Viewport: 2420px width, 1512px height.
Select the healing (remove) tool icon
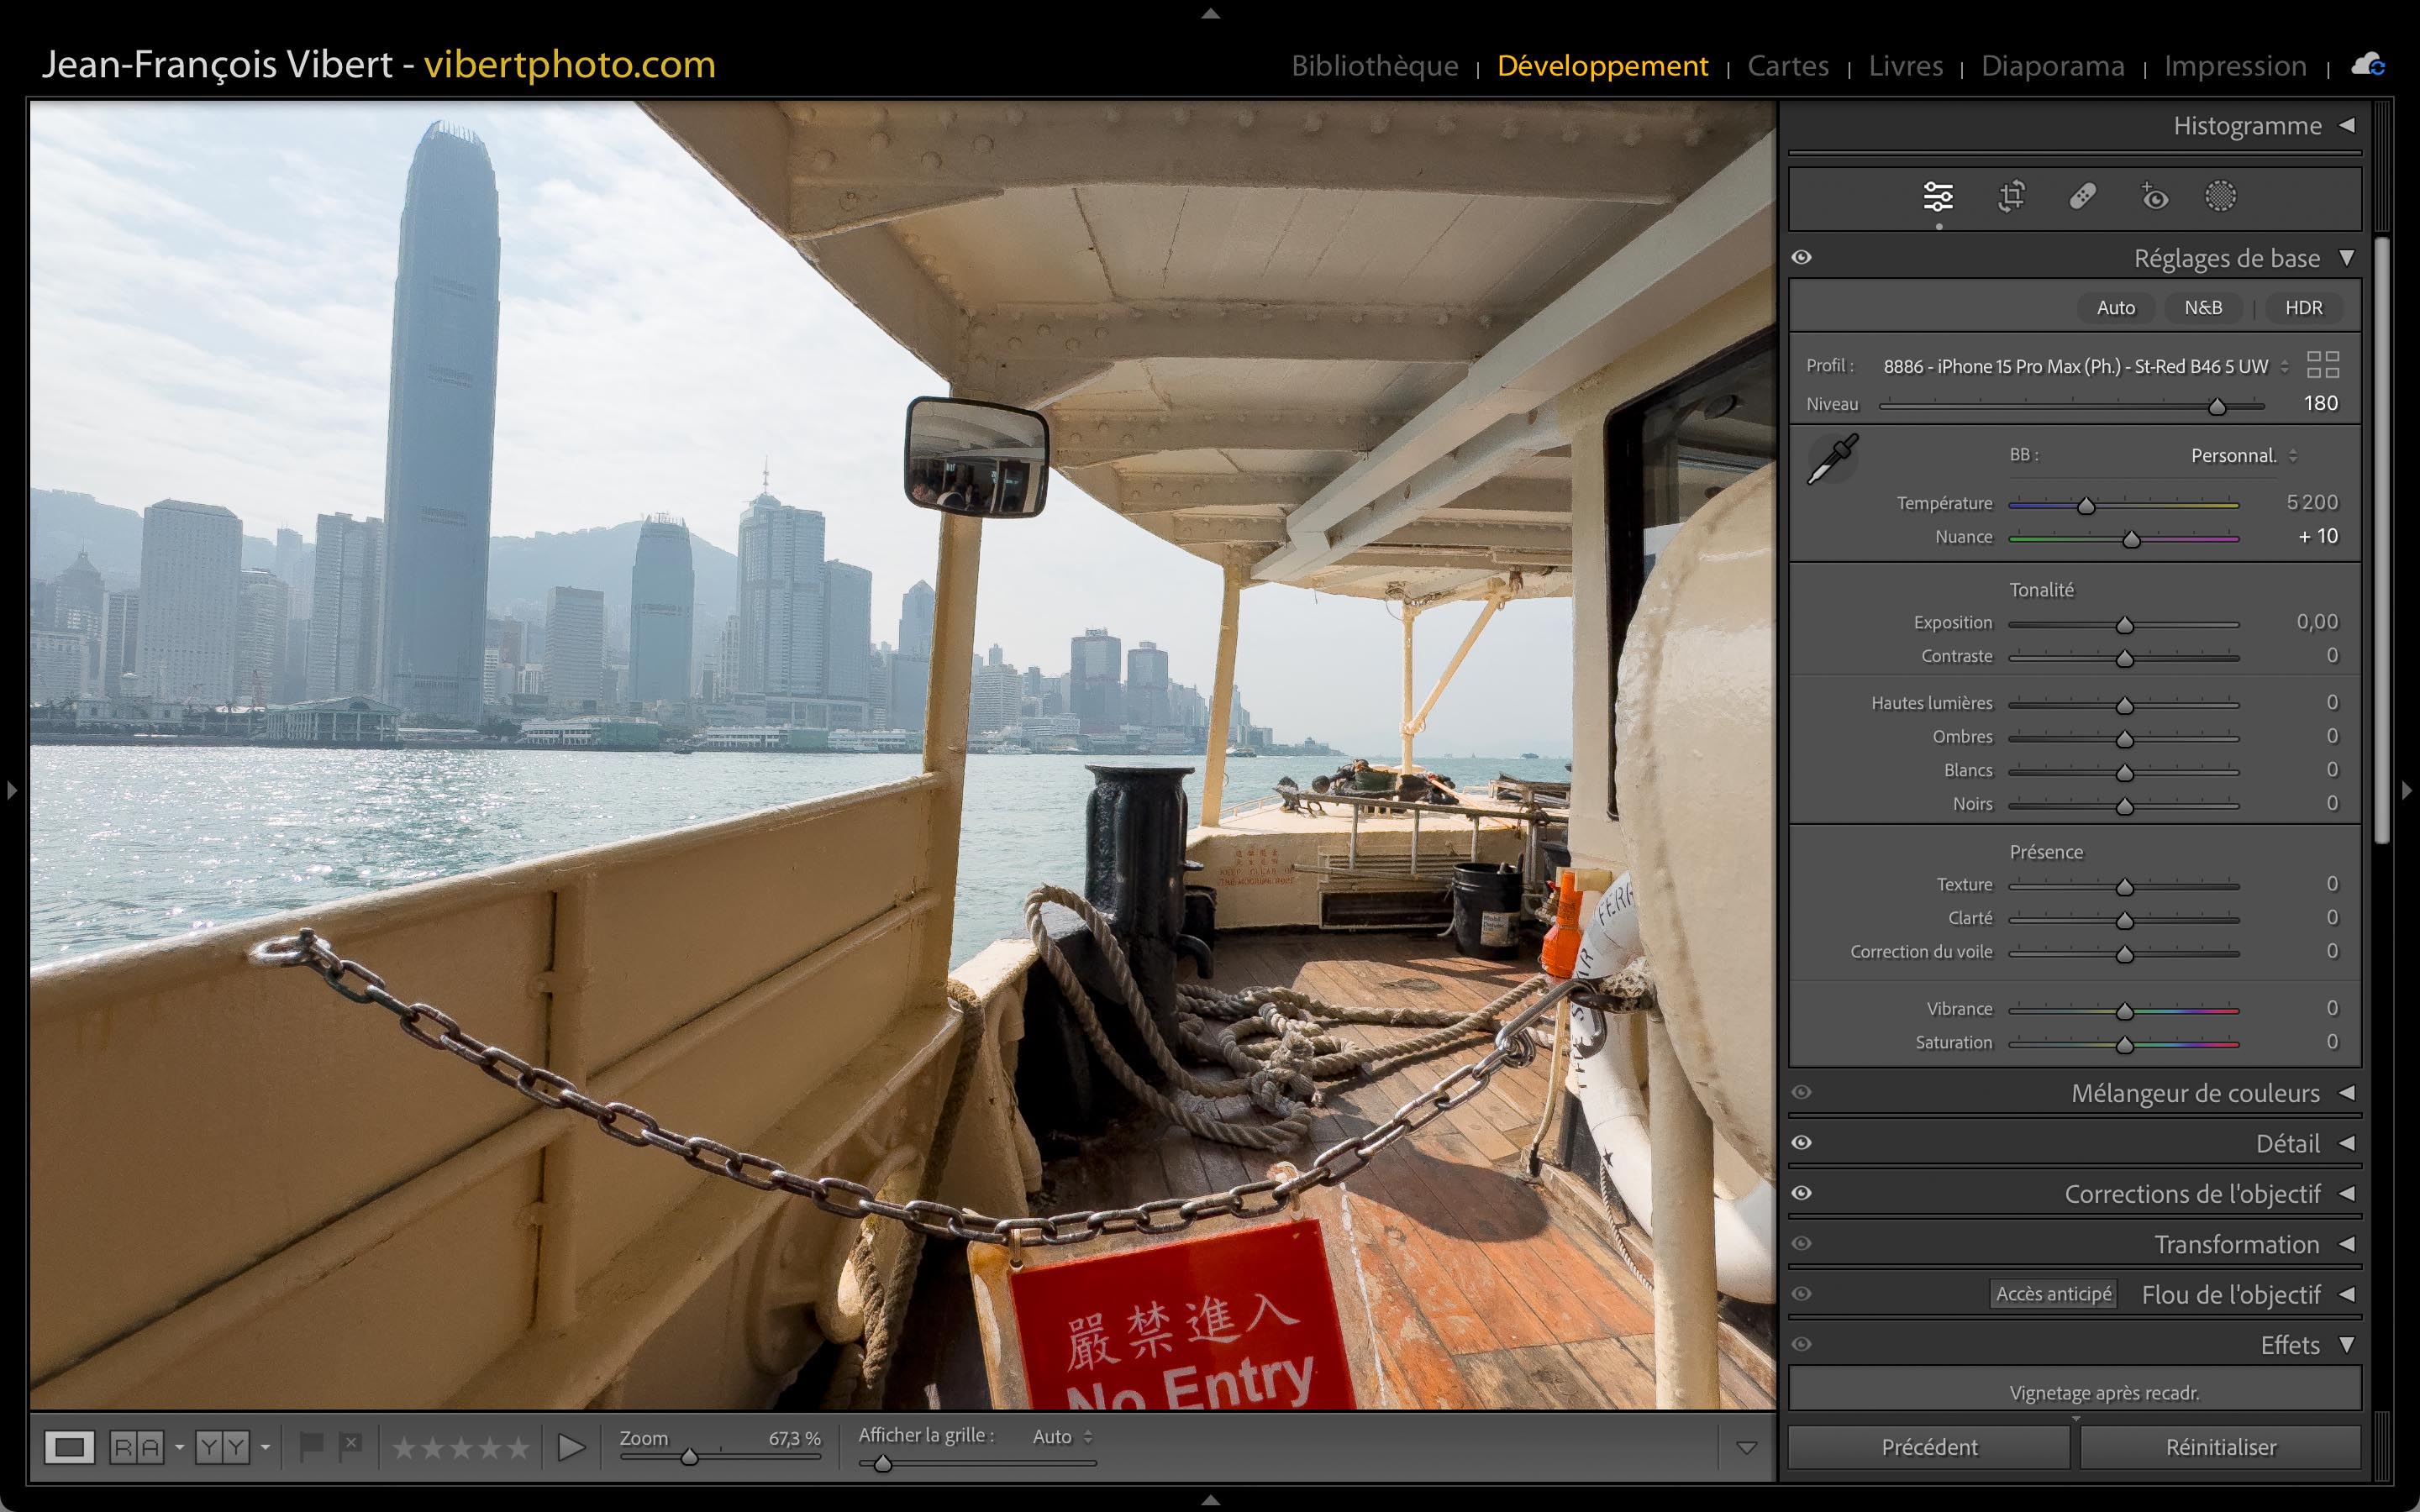(x=2082, y=196)
